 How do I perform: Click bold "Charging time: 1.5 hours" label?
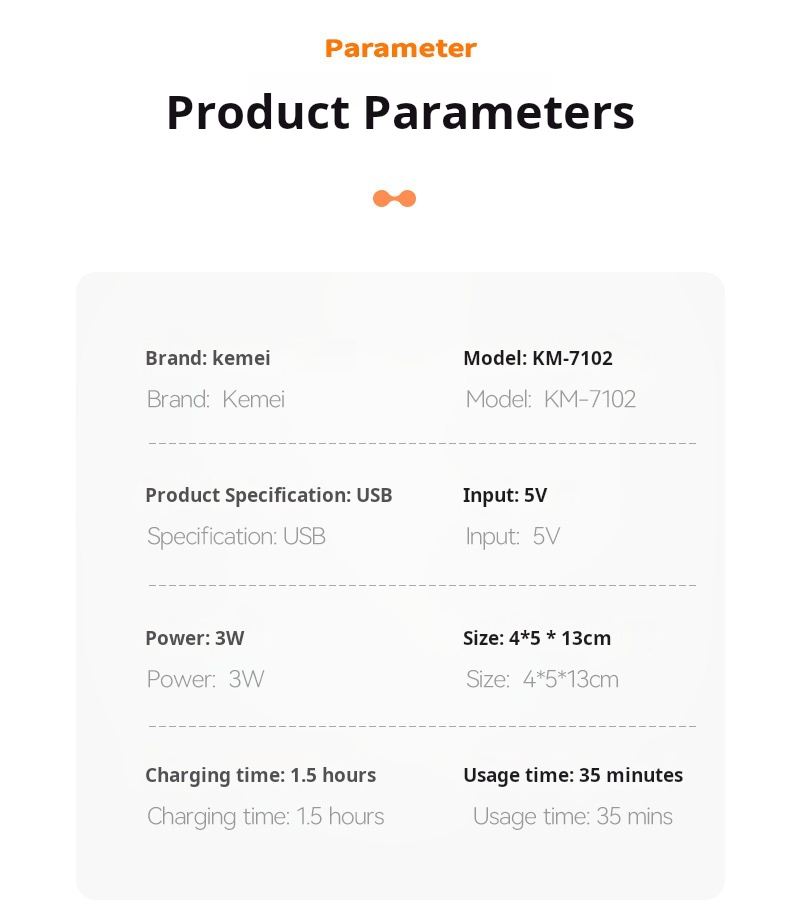(261, 775)
